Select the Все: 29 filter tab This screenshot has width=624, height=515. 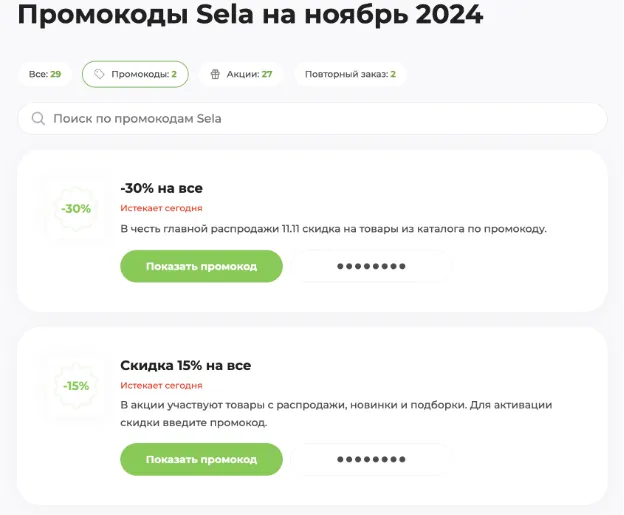click(x=45, y=74)
